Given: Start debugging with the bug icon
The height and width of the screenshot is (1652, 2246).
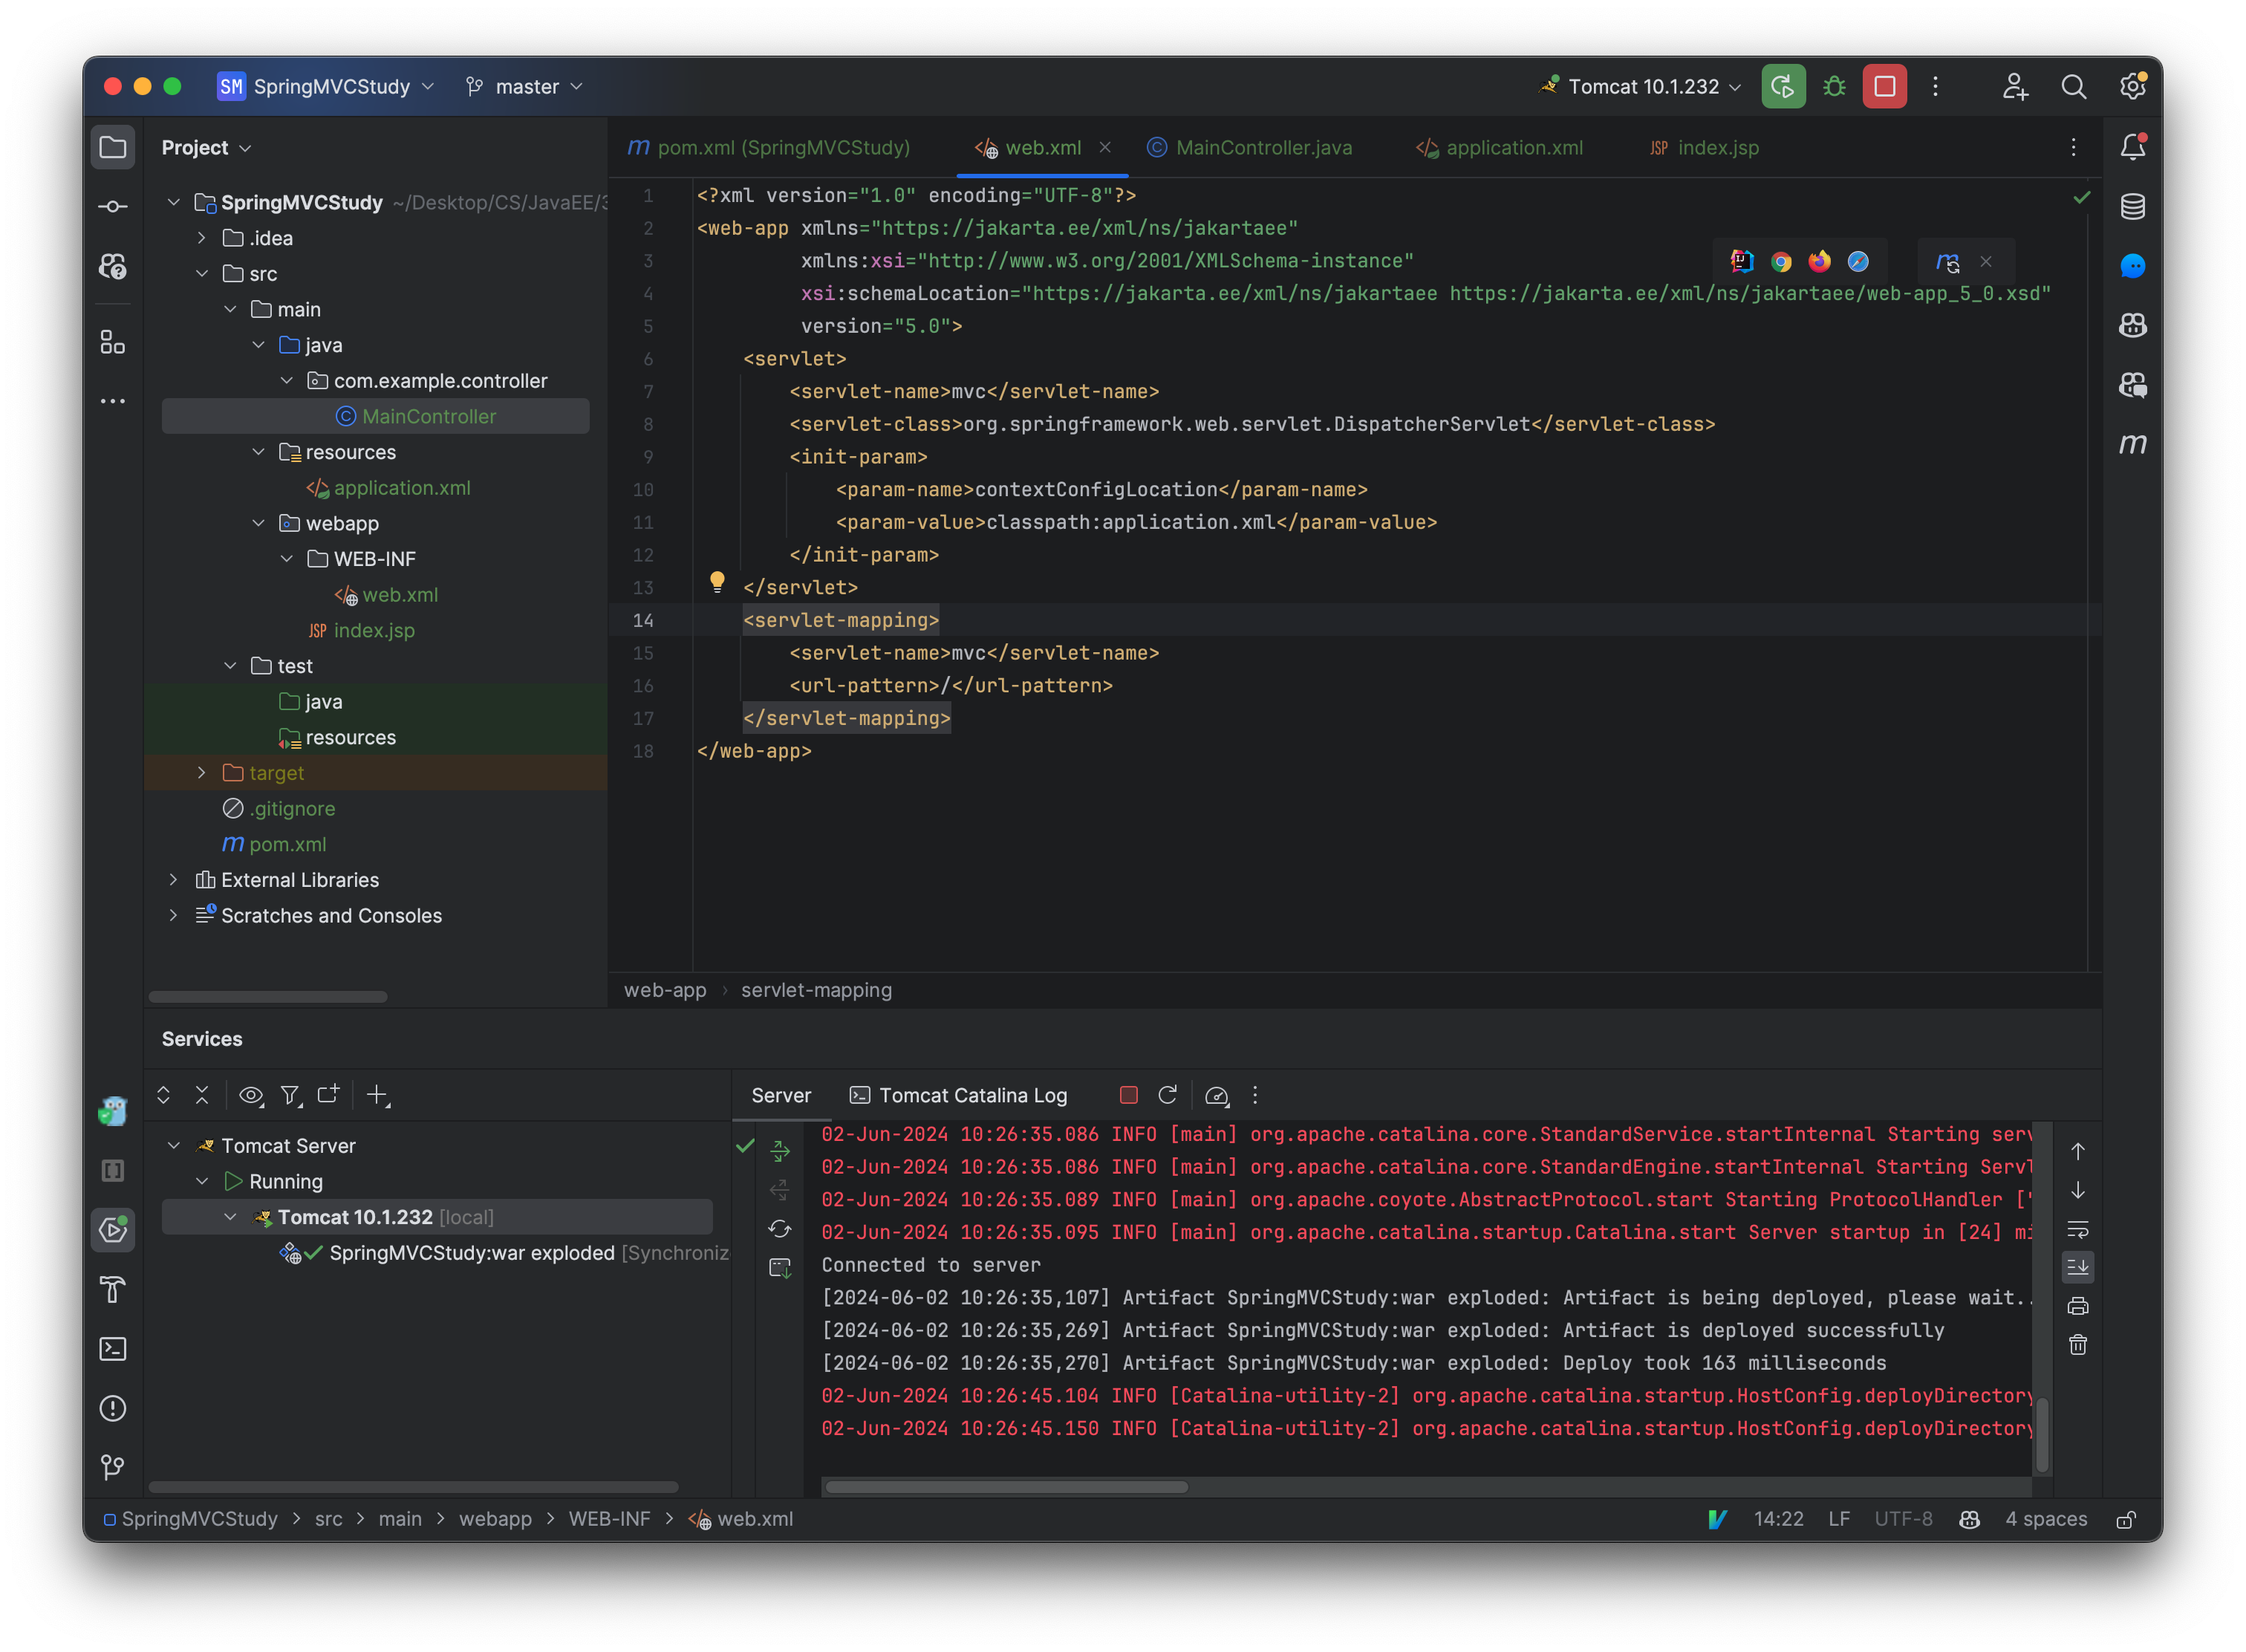Looking at the screenshot, I should pos(1834,86).
